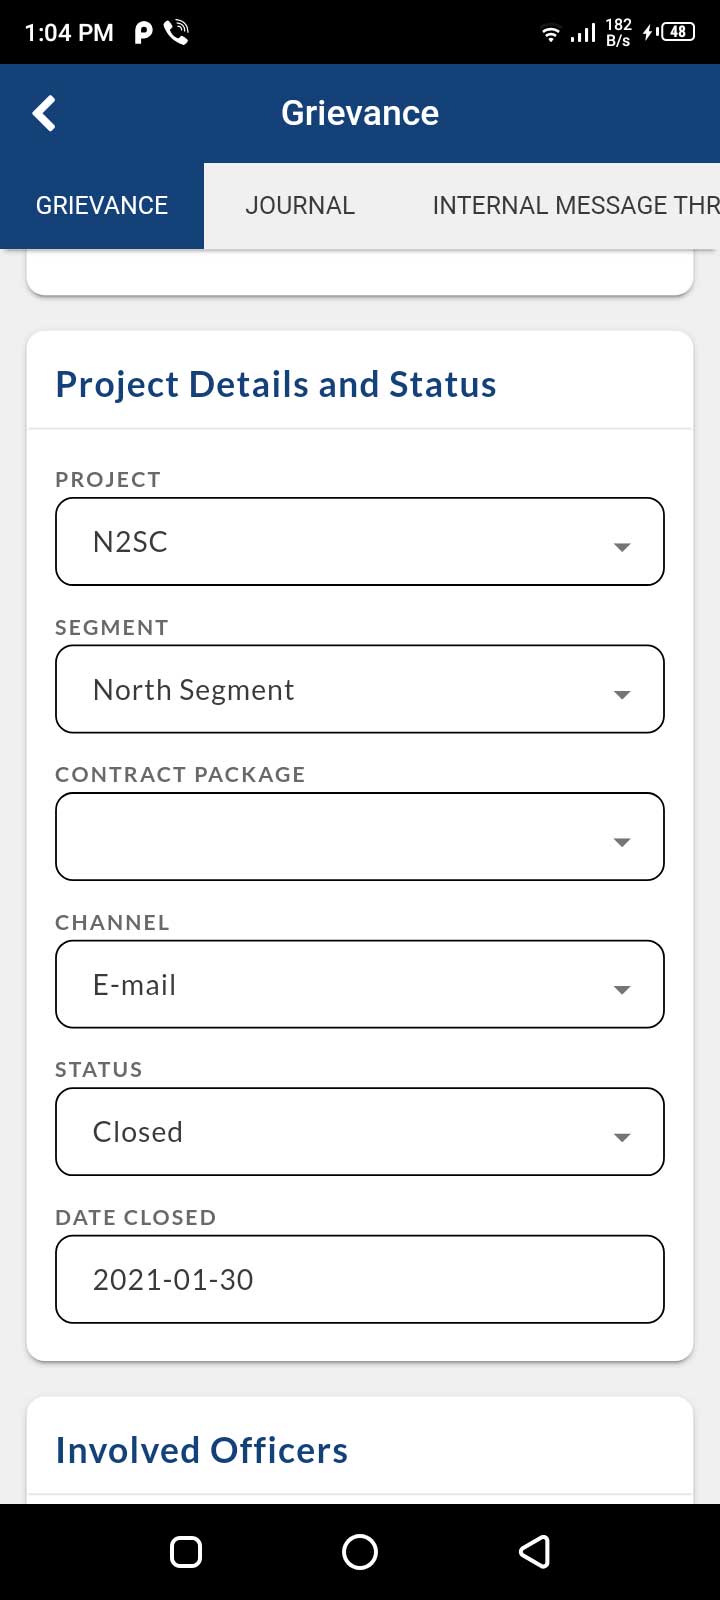The height and width of the screenshot is (1600, 720).
Task: Tap the Wi-Fi signal status icon
Action: click(550, 33)
